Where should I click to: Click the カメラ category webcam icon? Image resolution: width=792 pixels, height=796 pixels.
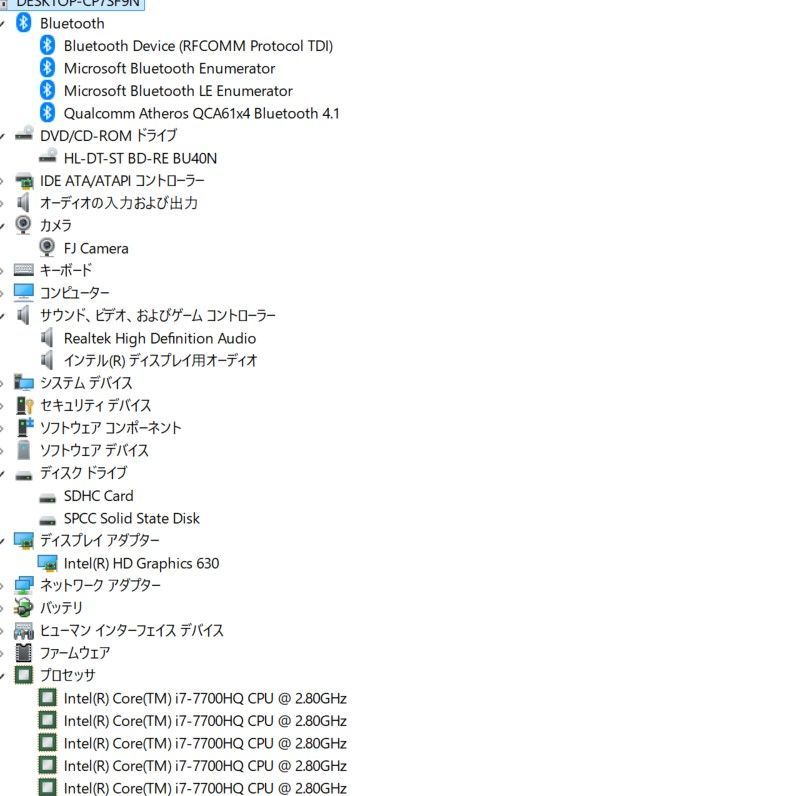pos(23,224)
